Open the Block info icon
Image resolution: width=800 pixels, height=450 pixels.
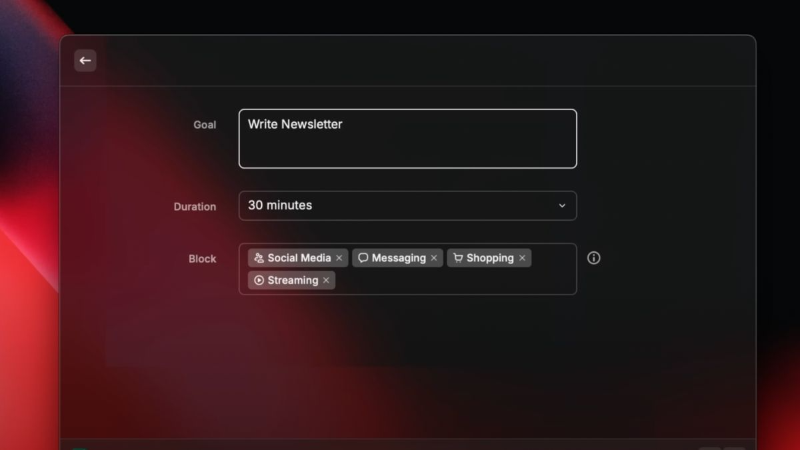tap(593, 258)
